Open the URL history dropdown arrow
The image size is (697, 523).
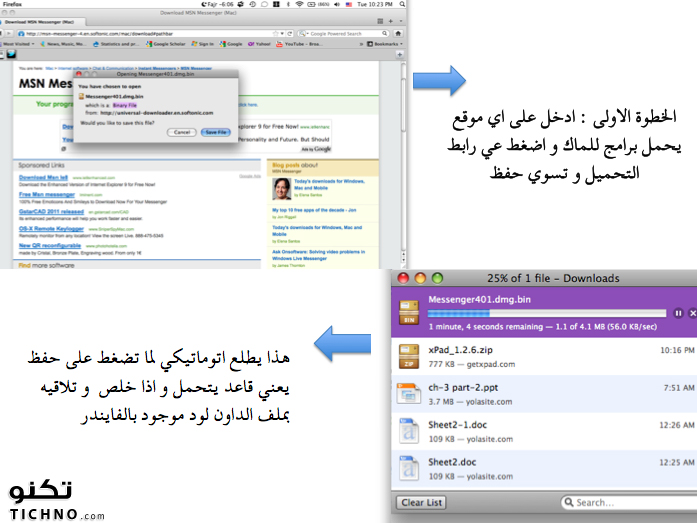click(x=282, y=33)
